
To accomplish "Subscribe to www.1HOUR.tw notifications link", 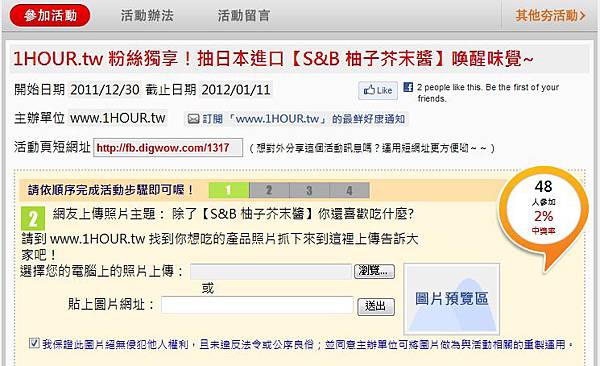I will click(303, 119).
